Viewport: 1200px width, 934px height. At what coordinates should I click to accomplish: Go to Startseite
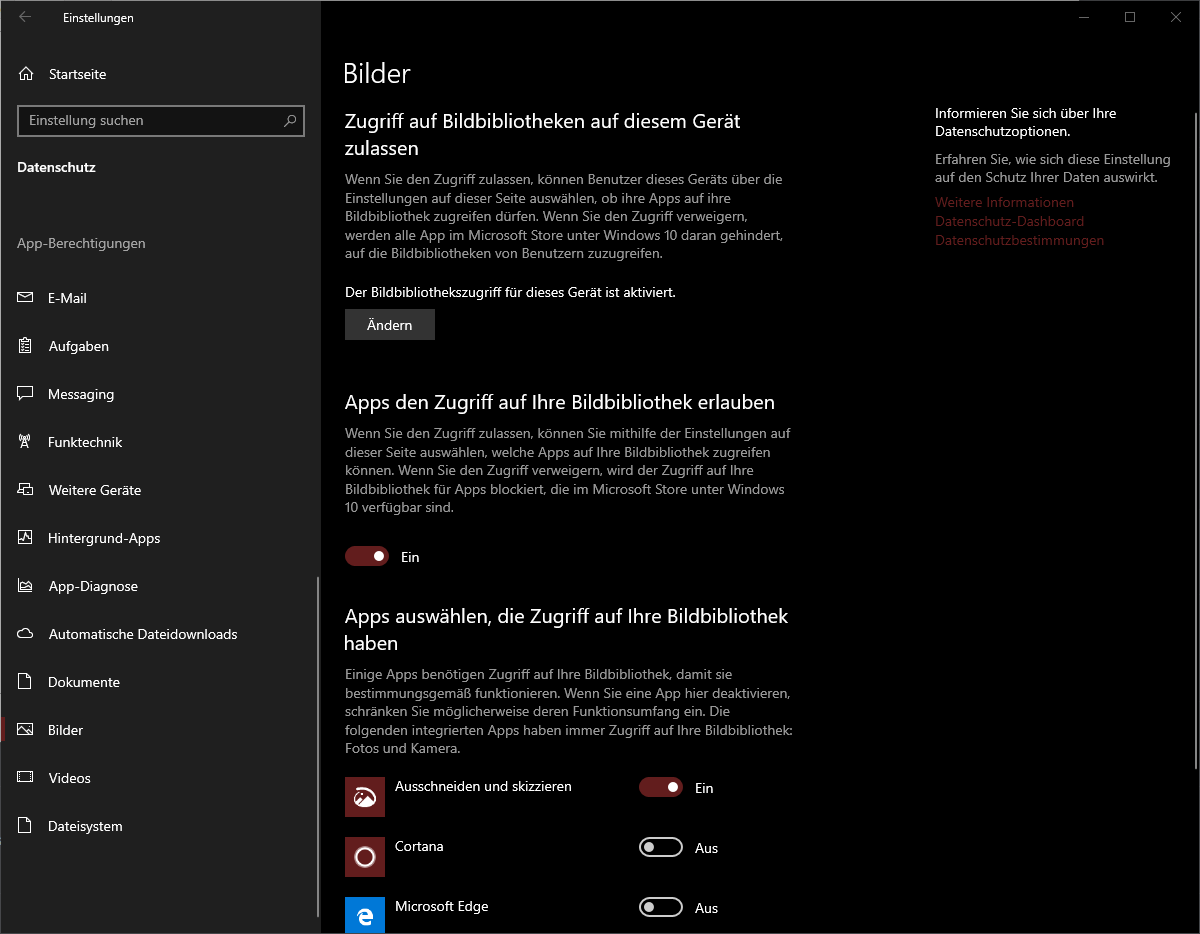pos(160,74)
